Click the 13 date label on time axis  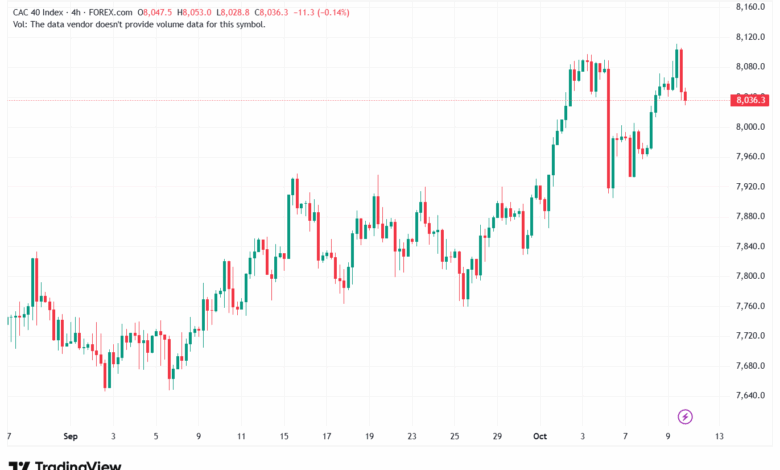tap(719, 437)
